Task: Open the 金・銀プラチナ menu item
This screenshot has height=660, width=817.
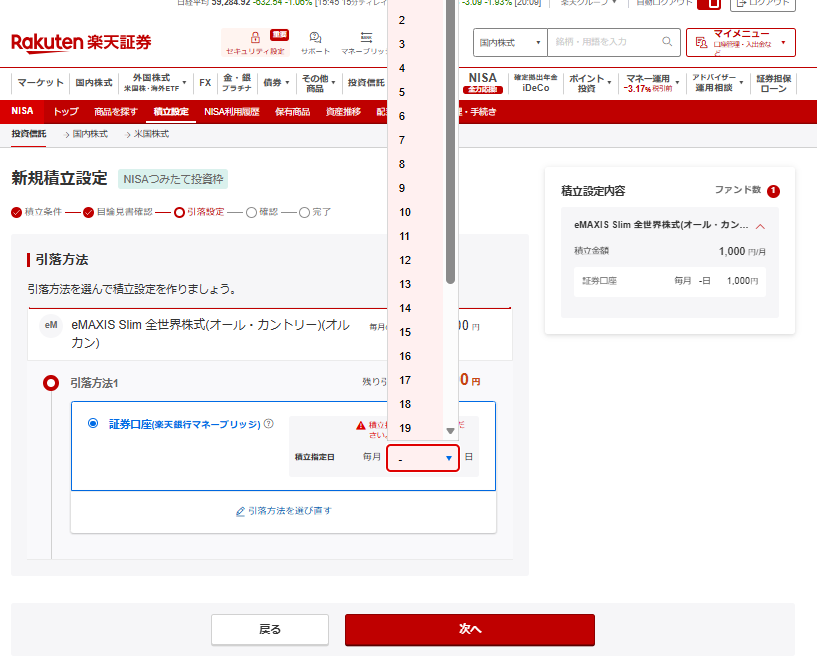Action: pyautogui.click(x=237, y=83)
